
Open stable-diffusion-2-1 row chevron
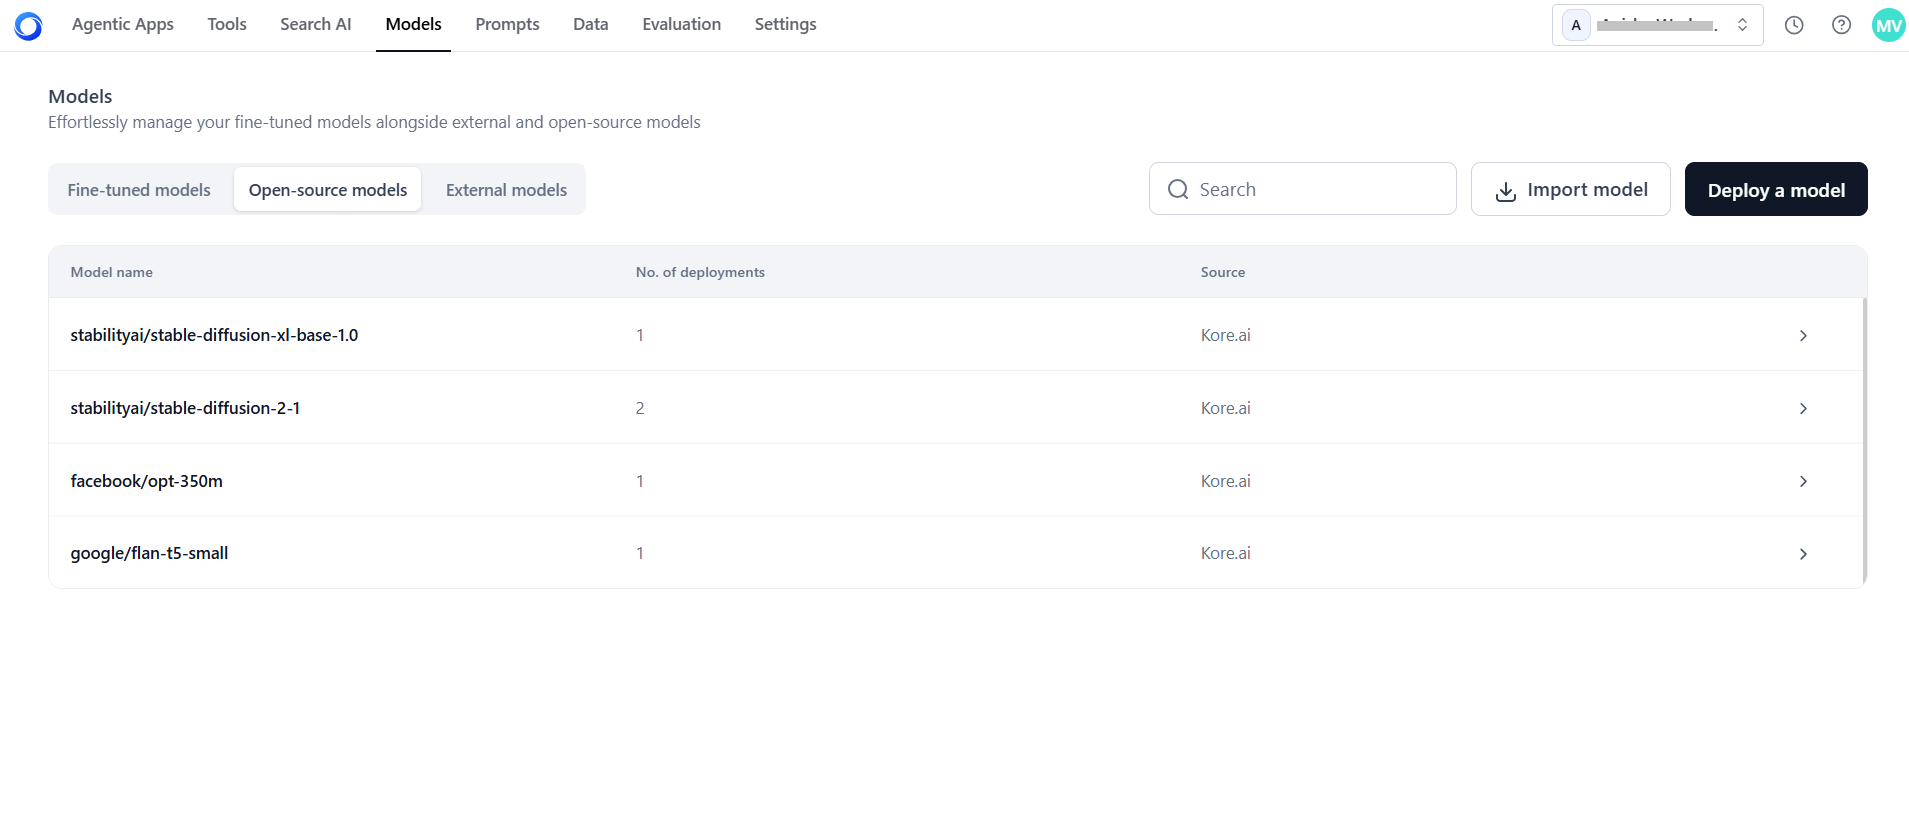click(x=1803, y=409)
